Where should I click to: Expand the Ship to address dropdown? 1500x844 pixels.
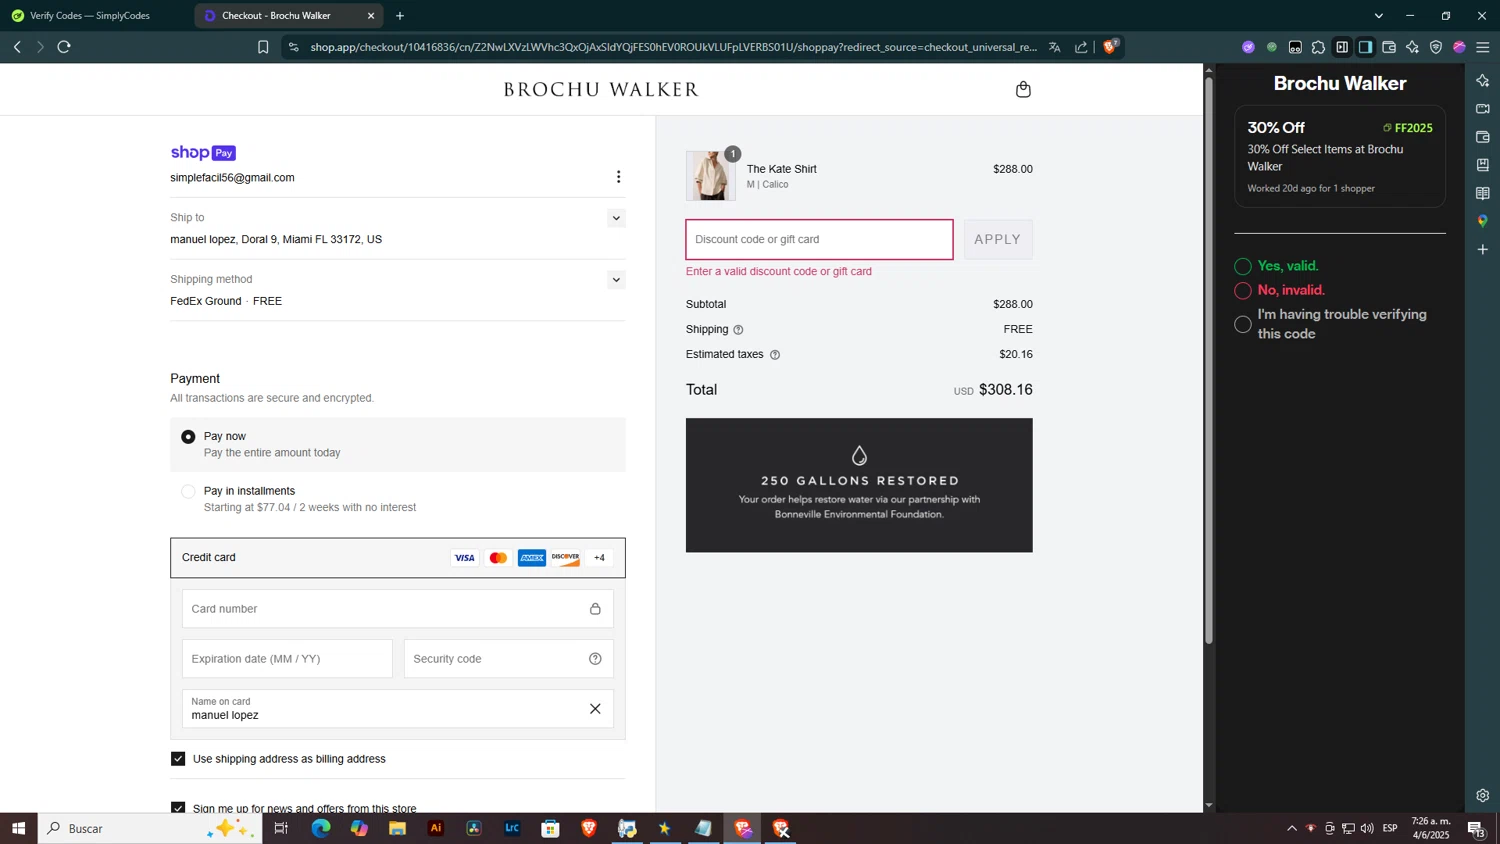tap(616, 218)
